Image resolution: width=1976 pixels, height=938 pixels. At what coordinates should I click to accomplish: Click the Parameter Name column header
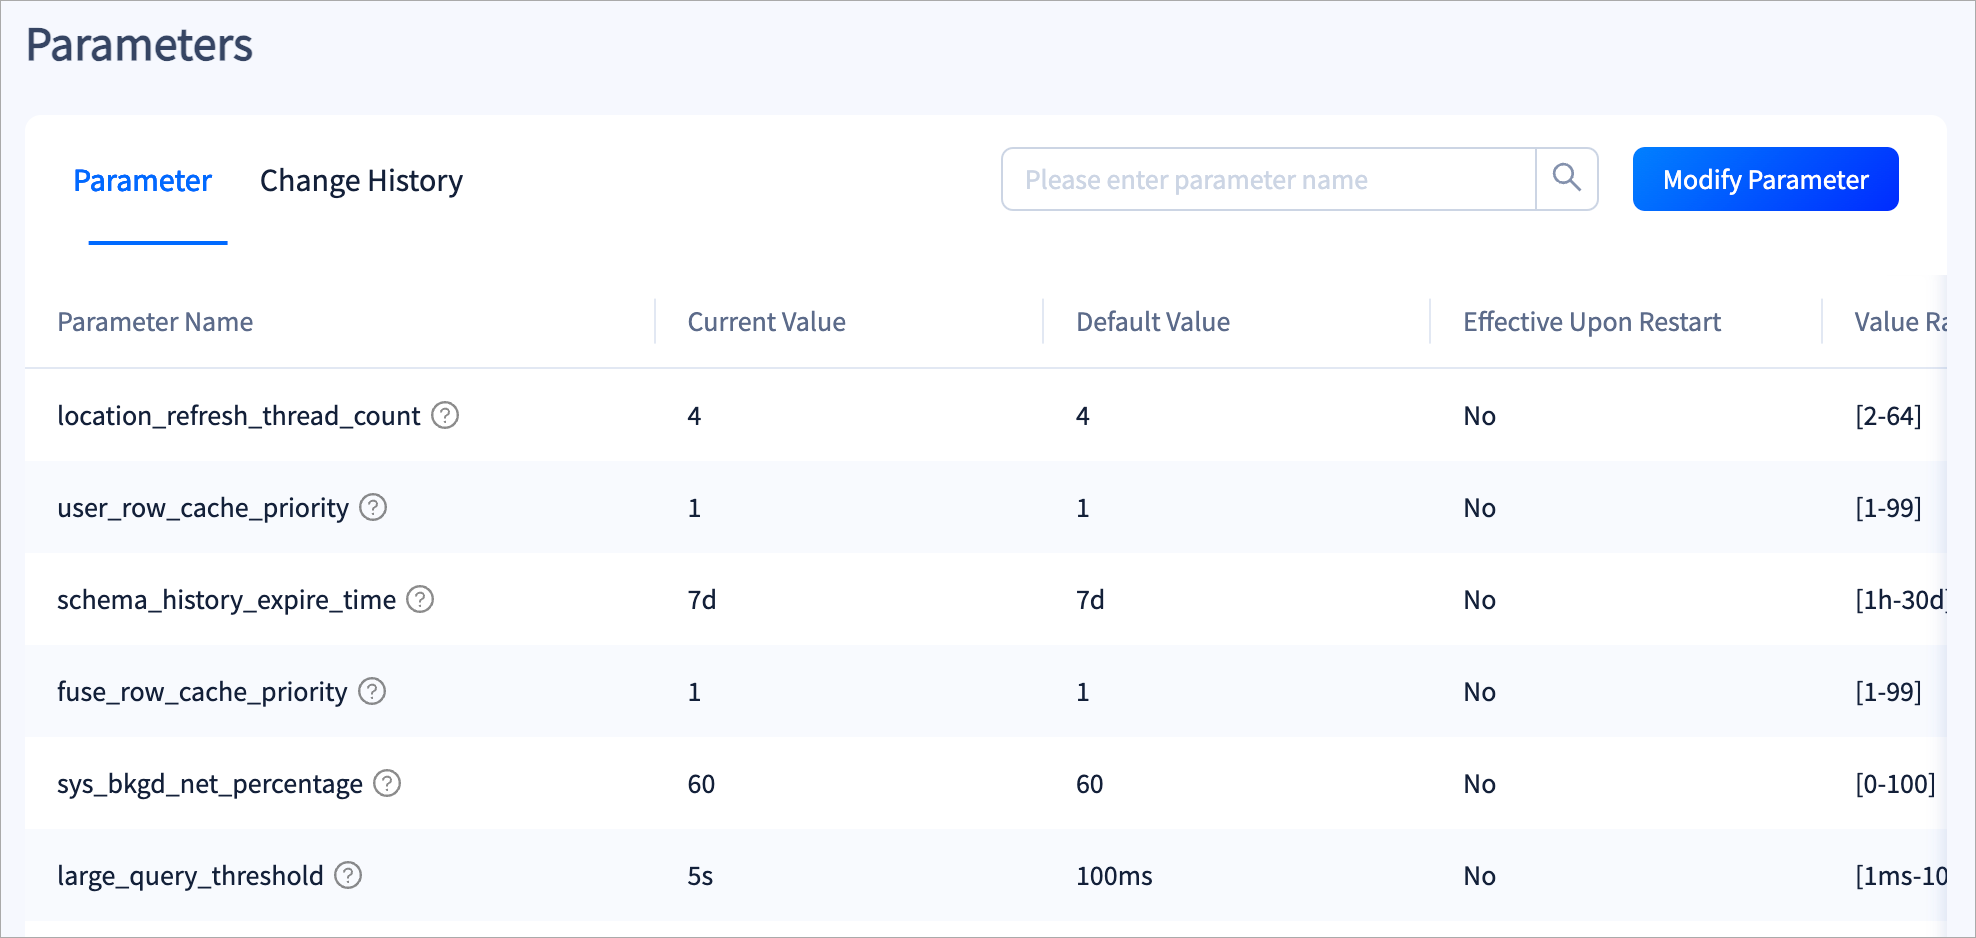point(155,322)
